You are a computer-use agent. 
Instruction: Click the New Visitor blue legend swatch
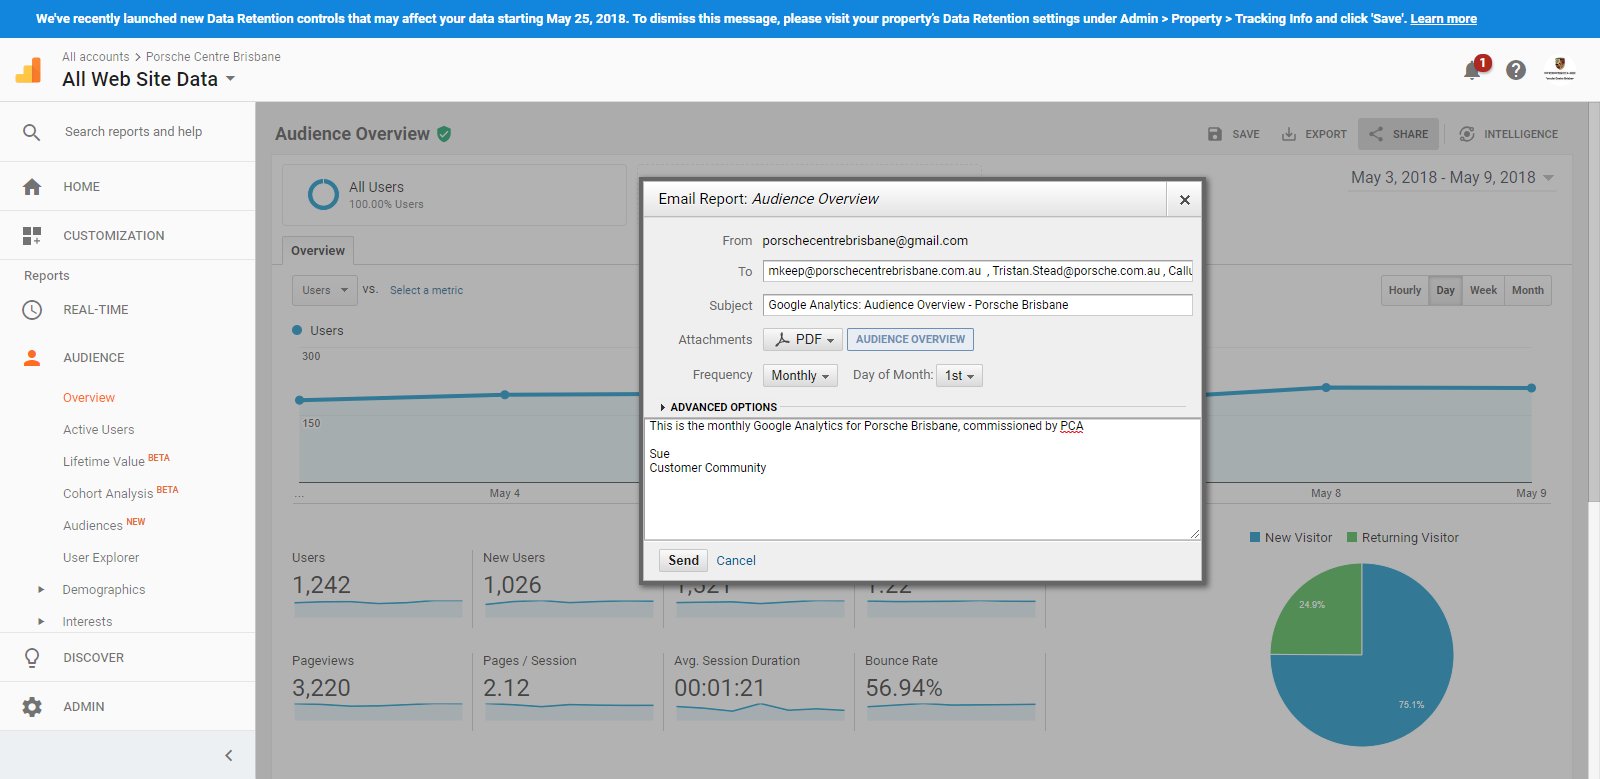[1255, 538]
